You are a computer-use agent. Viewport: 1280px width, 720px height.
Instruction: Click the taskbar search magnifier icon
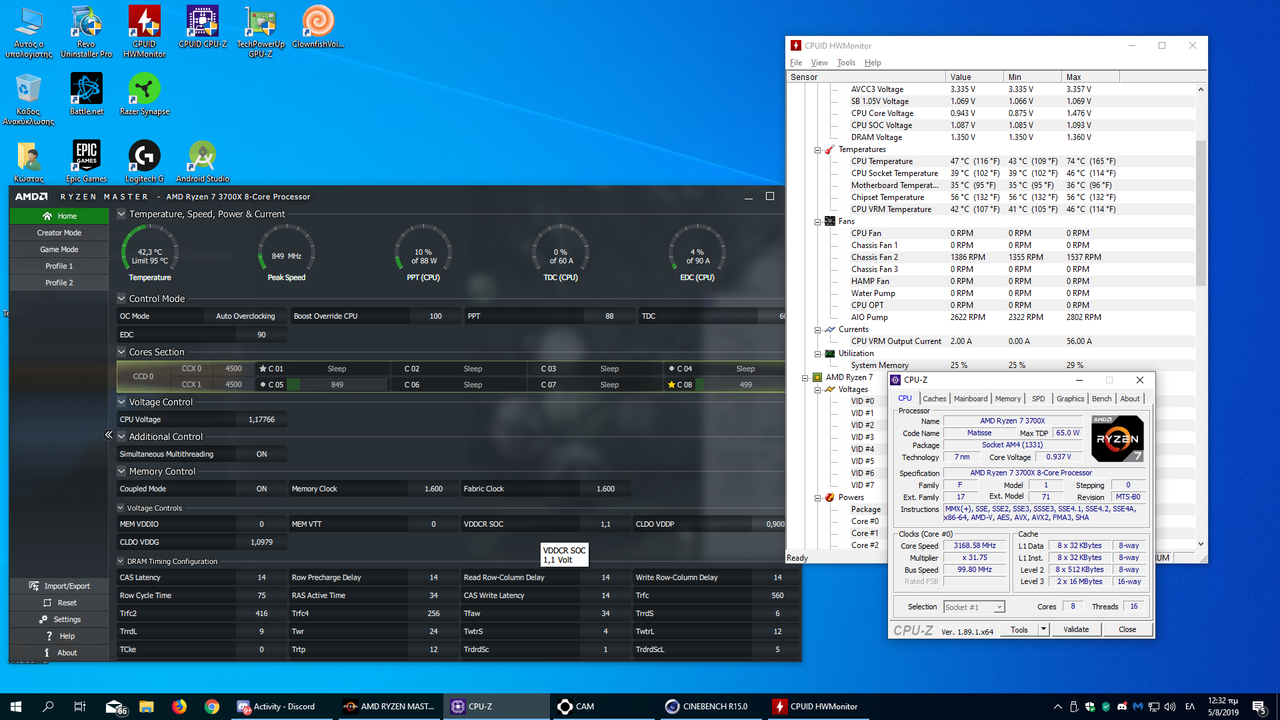click(x=48, y=706)
